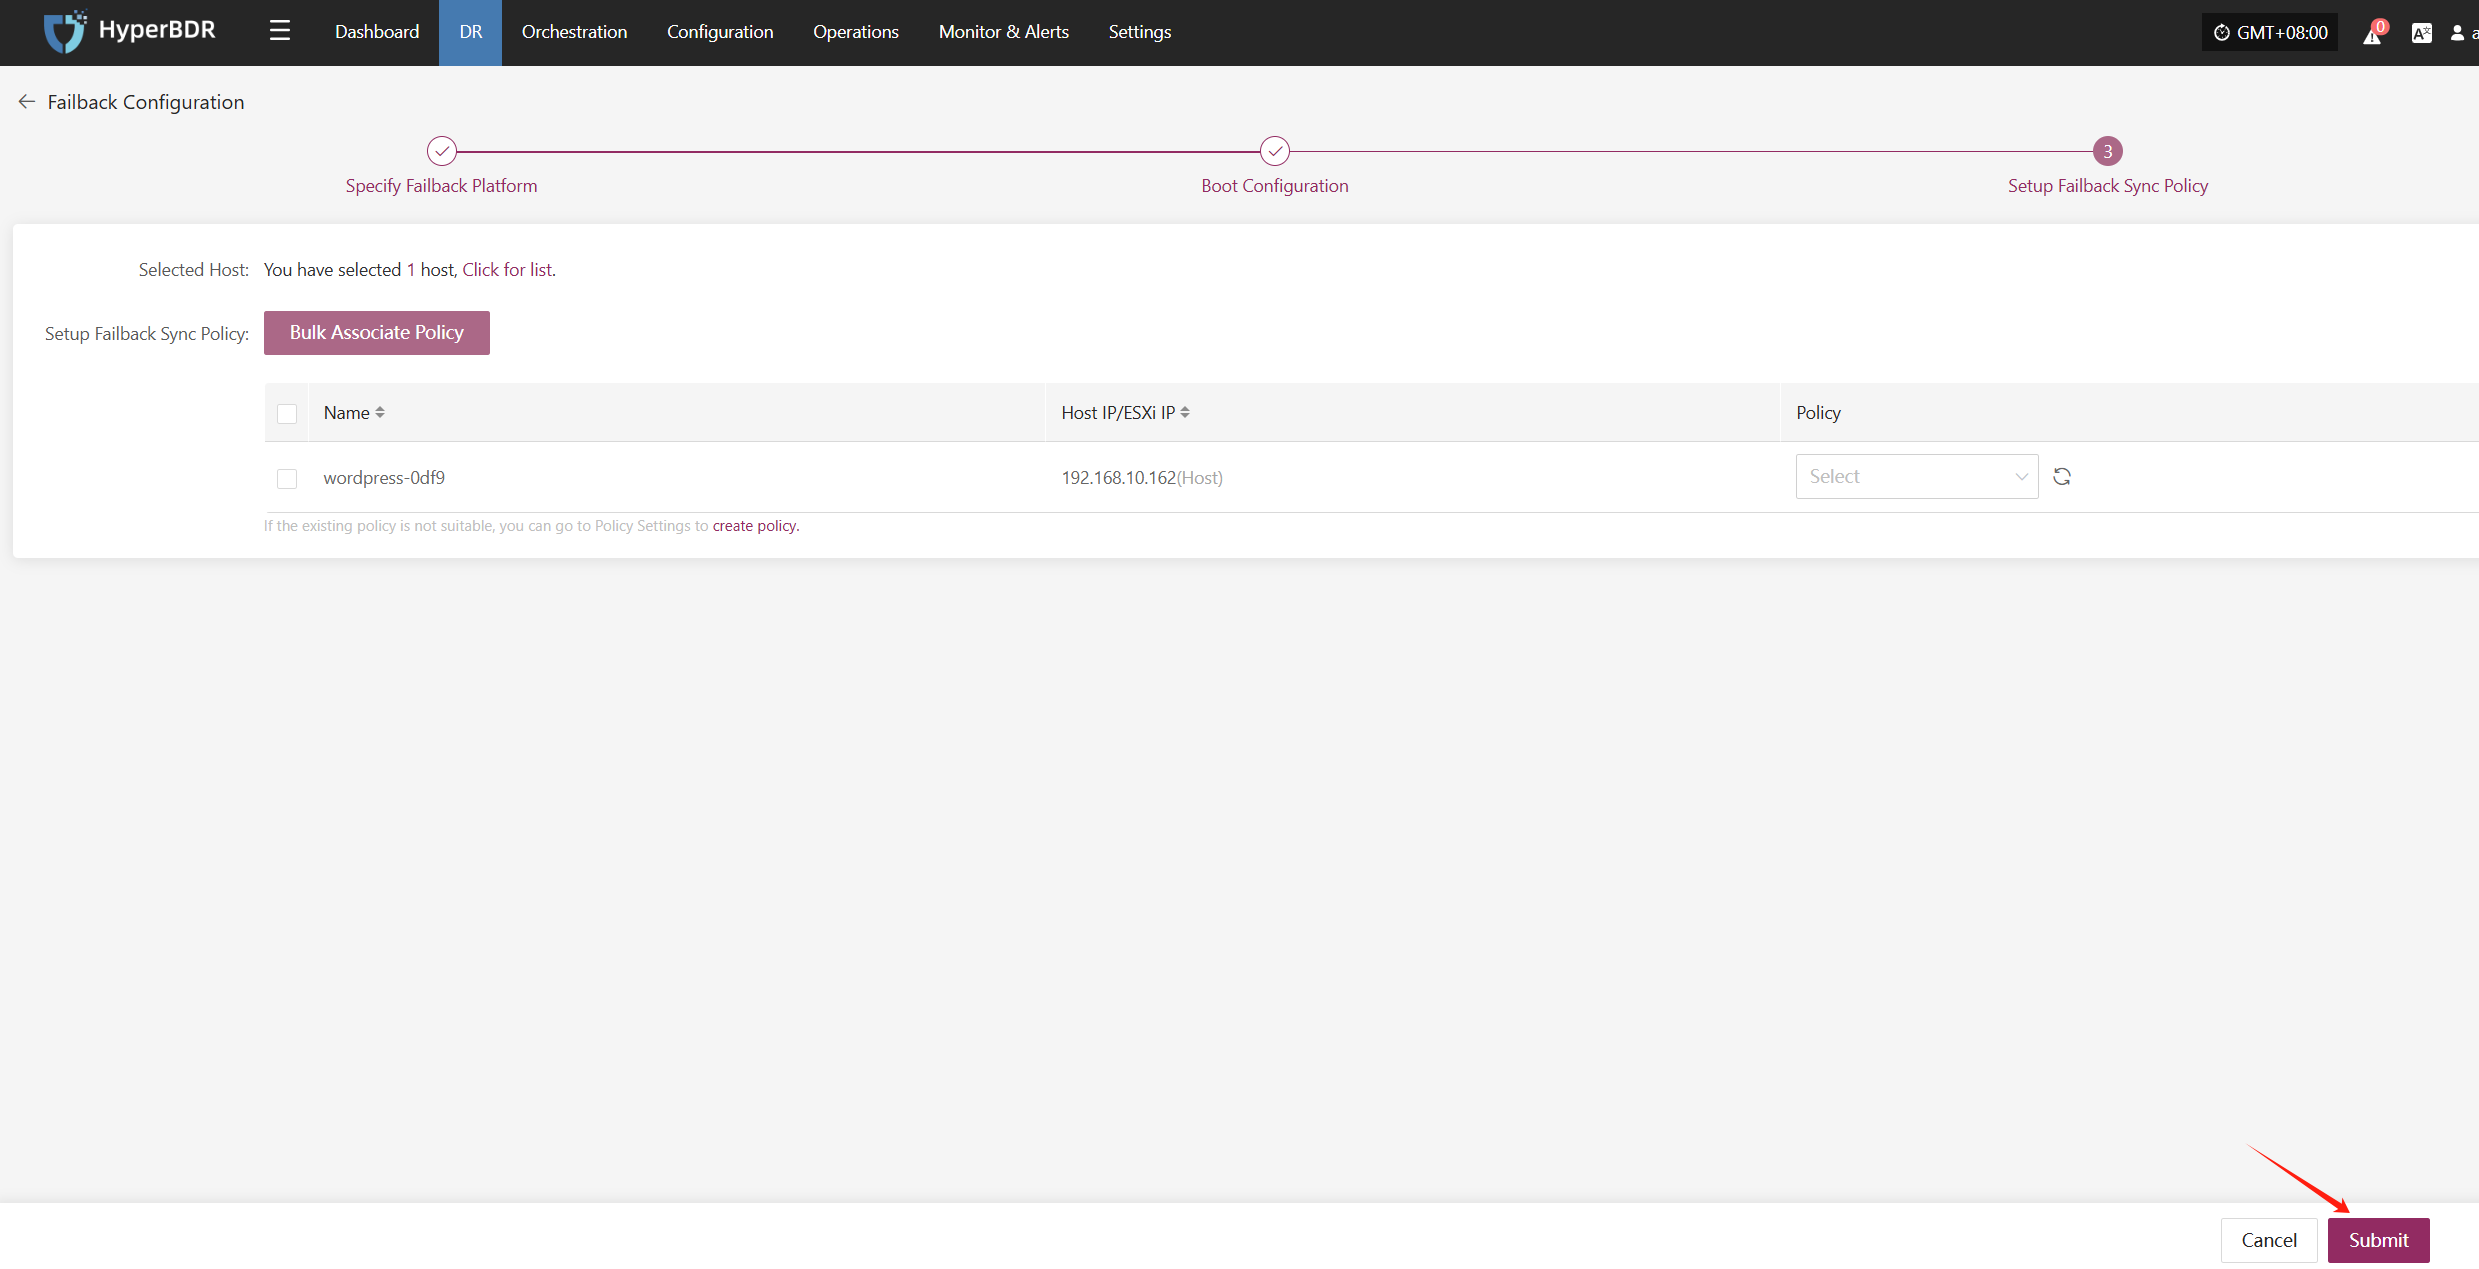
Task: Click the Failback Configuration page title
Action: click(x=146, y=102)
